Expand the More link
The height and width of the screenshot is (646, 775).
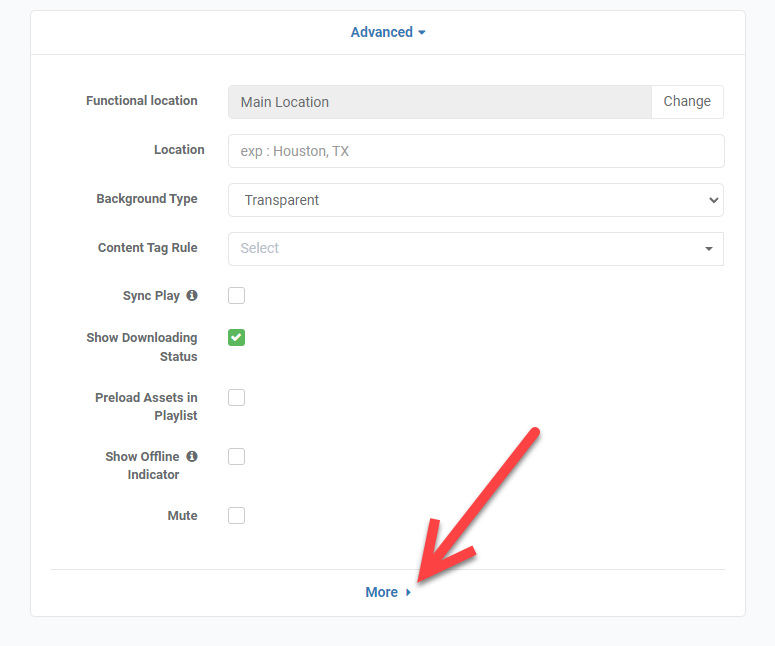(x=388, y=592)
